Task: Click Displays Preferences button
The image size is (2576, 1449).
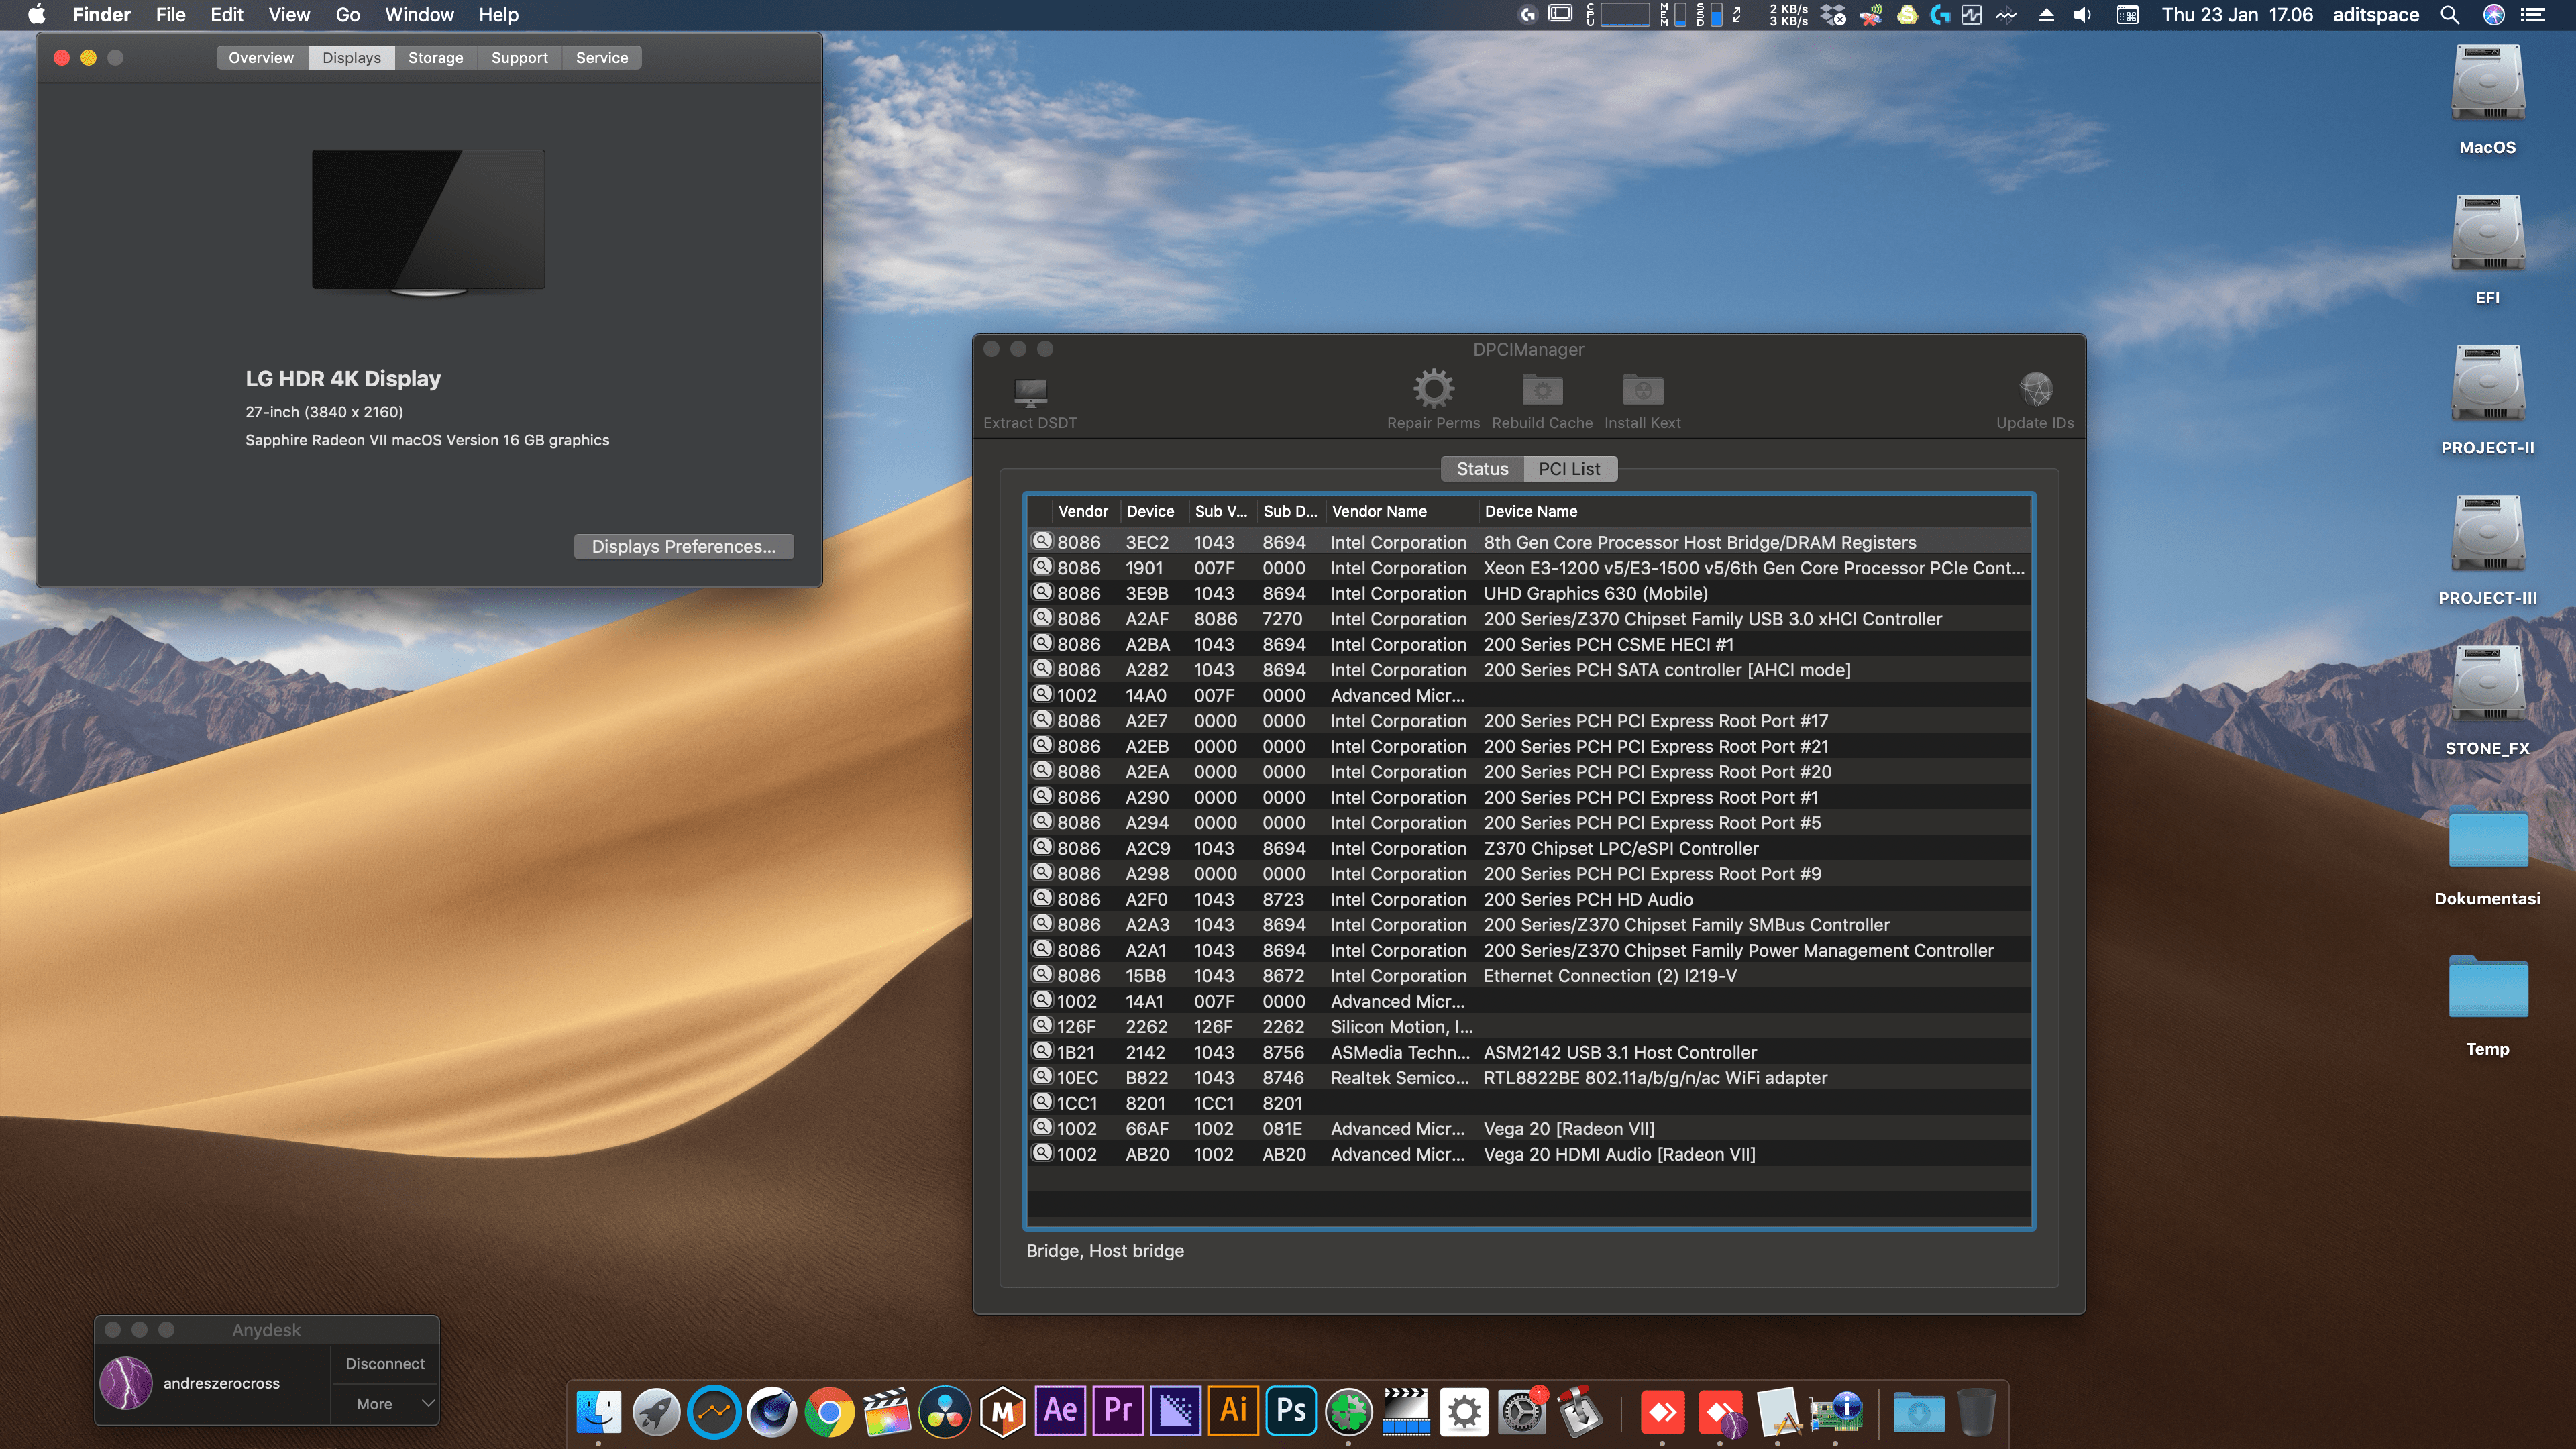Action: [x=683, y=546]
